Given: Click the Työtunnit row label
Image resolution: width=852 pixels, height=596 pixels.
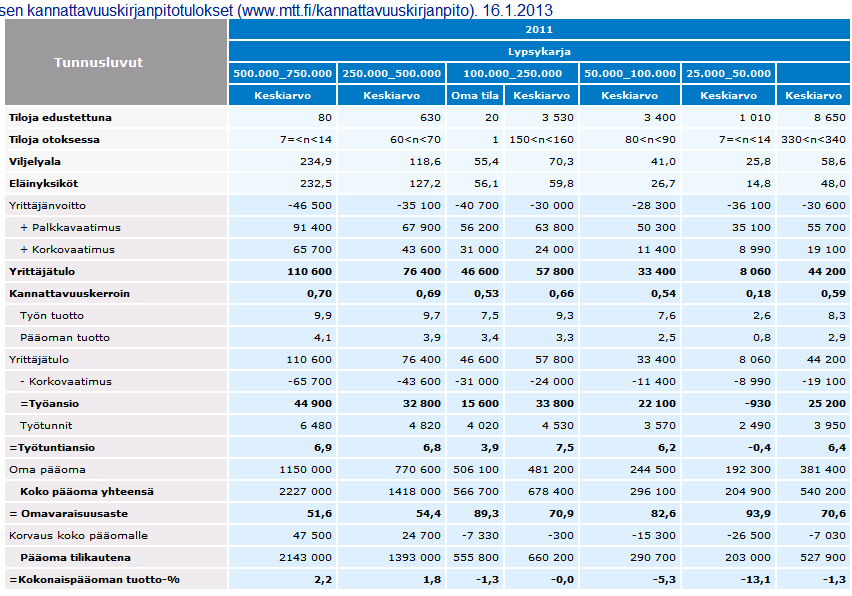Looking at the screenshot, I should tap(46, 425).
